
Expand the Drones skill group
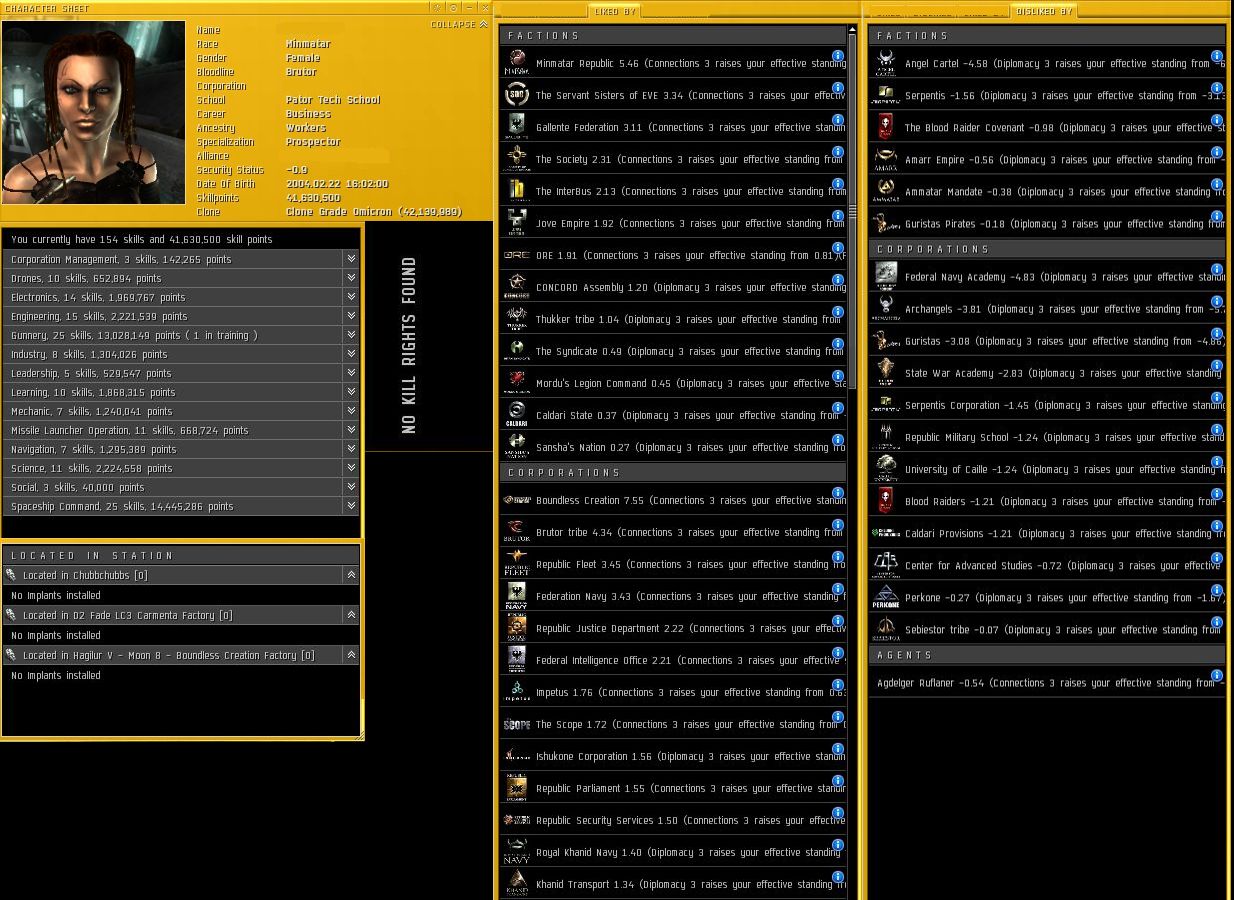click(351, 278)
